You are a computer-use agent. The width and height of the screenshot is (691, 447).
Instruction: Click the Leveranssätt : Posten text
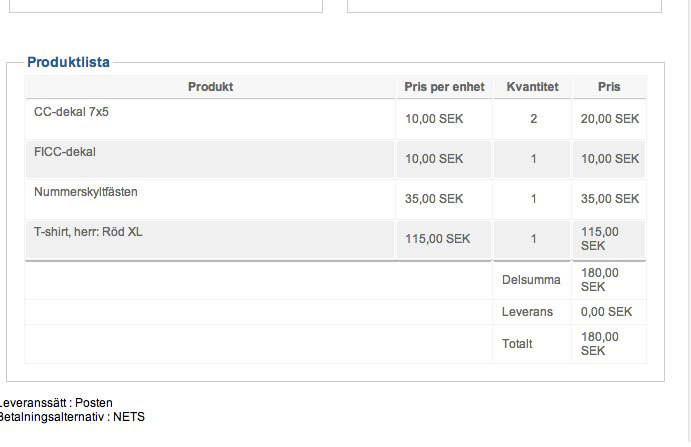point(56,403)
